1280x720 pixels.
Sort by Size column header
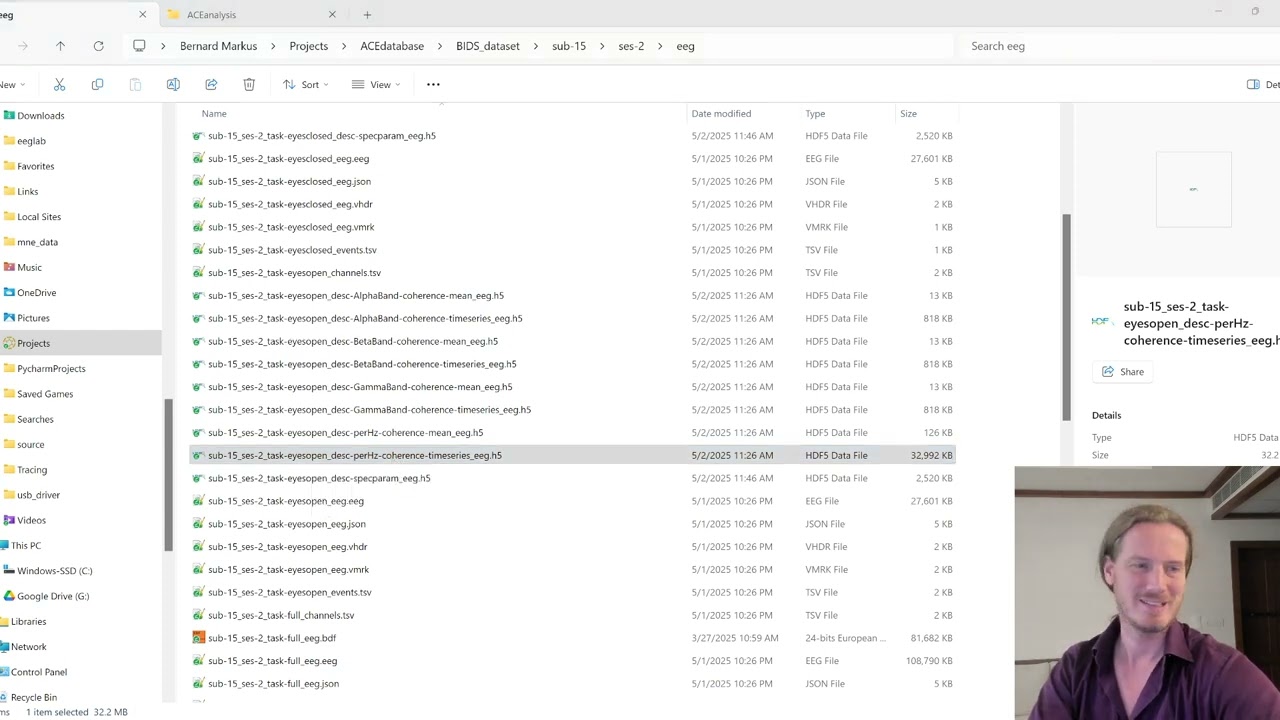[x=908, y=114]
